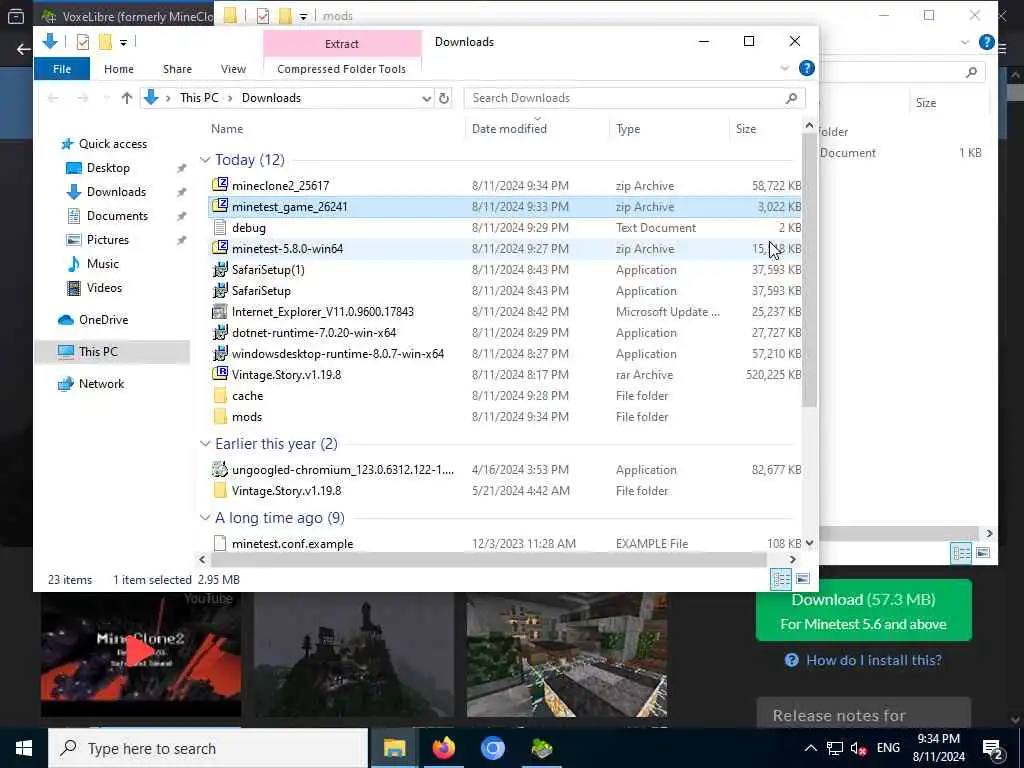Image resolution: width=1024 pixels, height=768 pixels.
Task: Open Pictures in the navigation pane
Action: (107, 240)
